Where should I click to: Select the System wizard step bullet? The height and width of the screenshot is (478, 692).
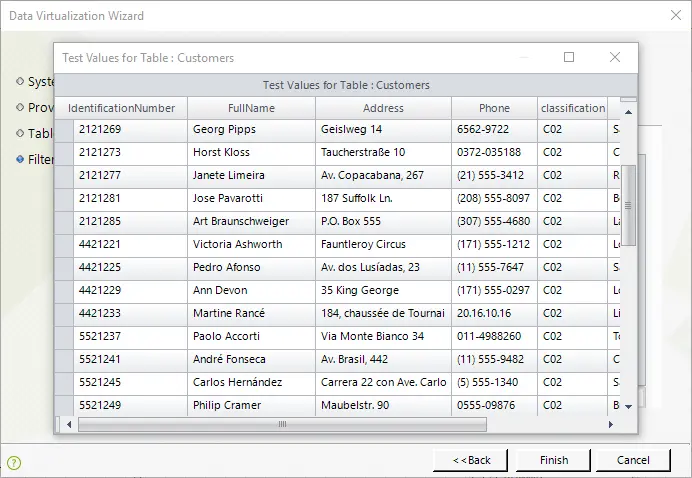click(x=20, y=81)
